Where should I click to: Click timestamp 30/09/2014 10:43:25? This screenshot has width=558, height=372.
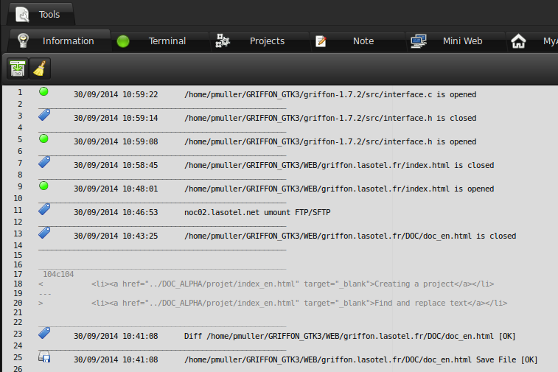click(116, 236)
